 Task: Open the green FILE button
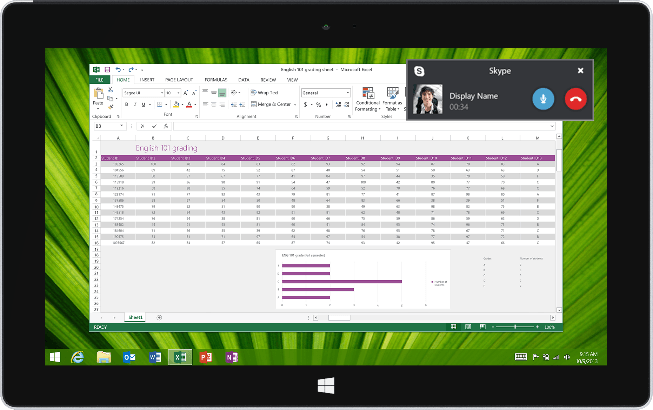tap(100, 79)
